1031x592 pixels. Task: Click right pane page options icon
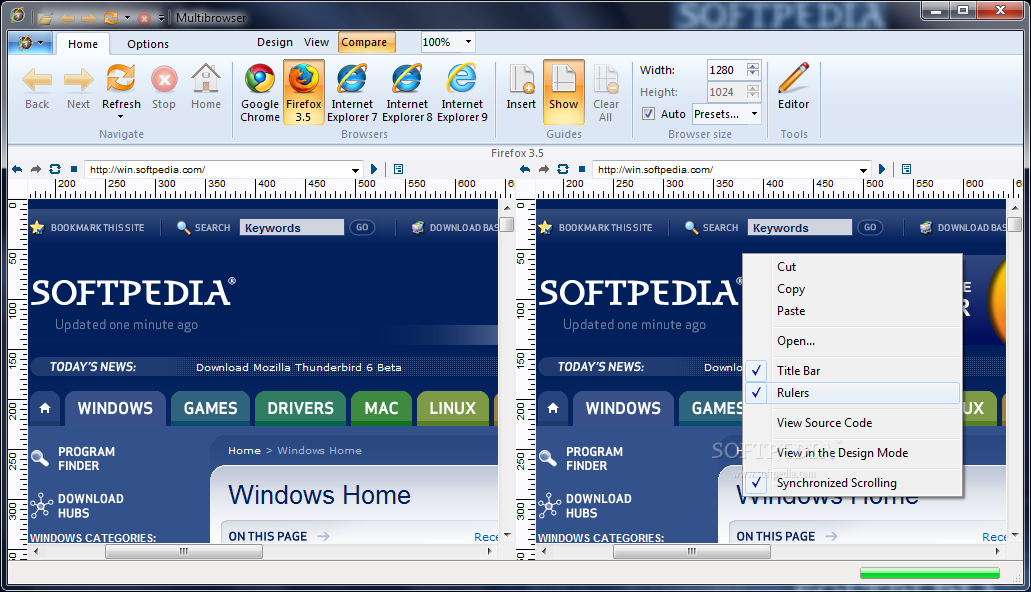coord(907,169)
